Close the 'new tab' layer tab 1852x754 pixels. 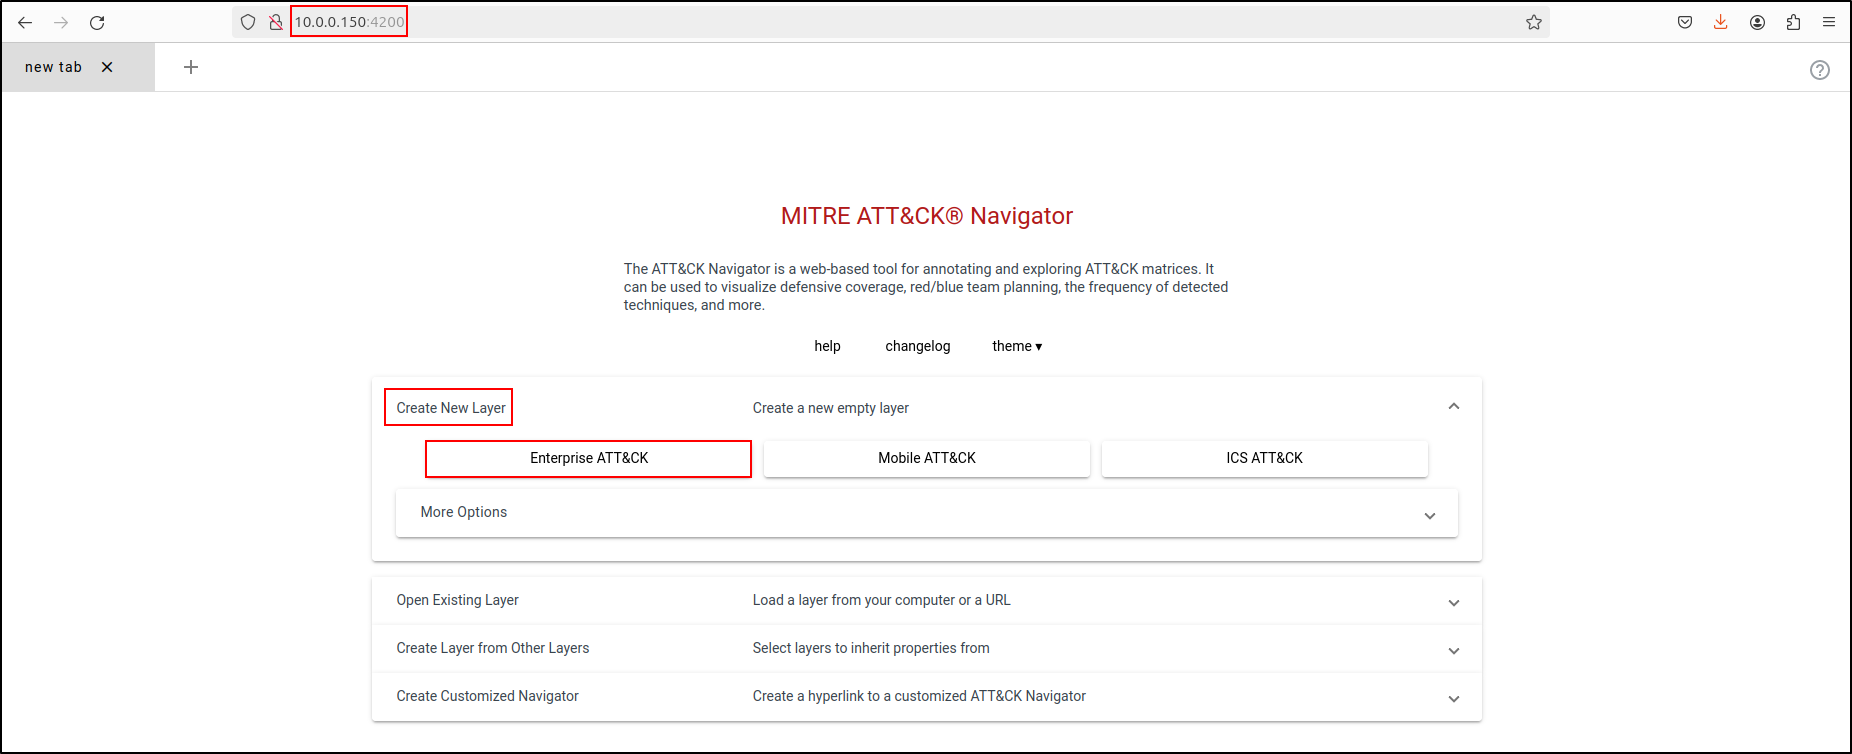[107, 67]
